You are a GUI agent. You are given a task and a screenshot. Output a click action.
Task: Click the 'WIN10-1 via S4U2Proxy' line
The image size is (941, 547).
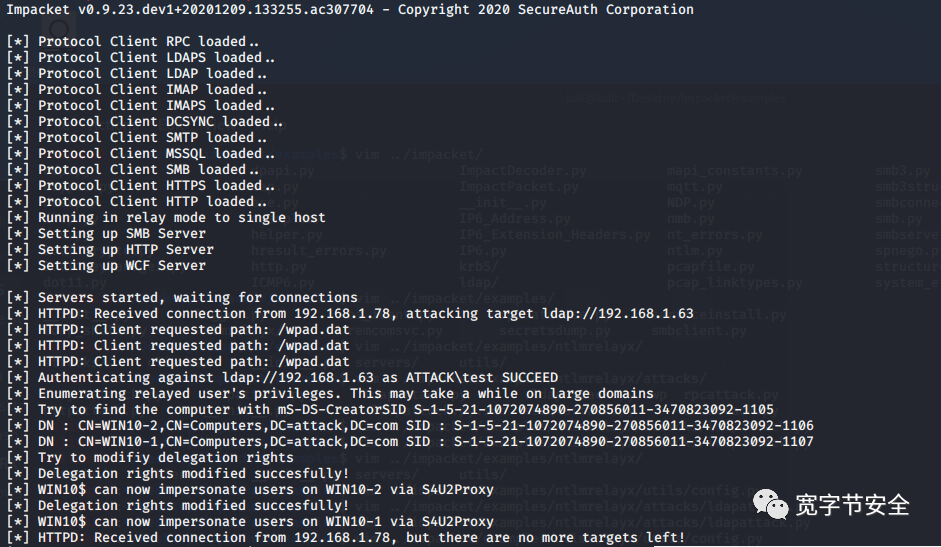(x=250, y=522)
